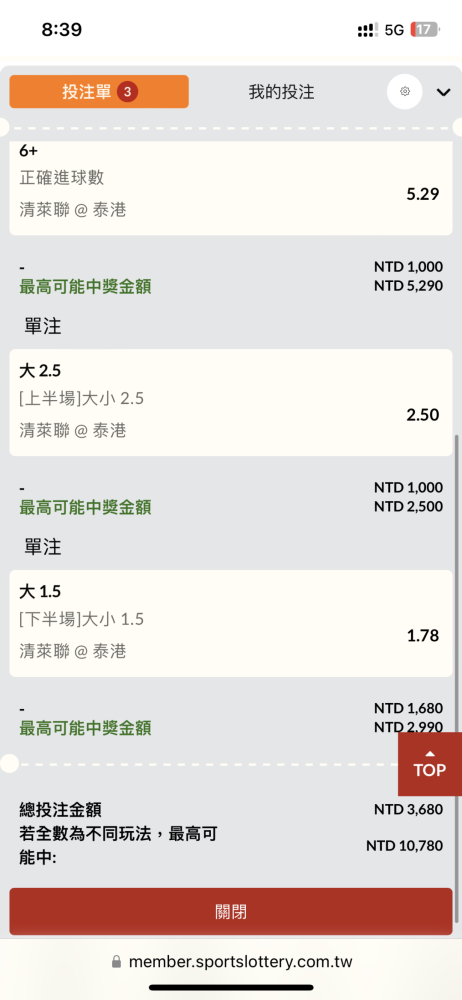Tap the battery indicator in status bar
Image resolution: width=462 pixels, height=1000 pixels.
tap(424, 29)
